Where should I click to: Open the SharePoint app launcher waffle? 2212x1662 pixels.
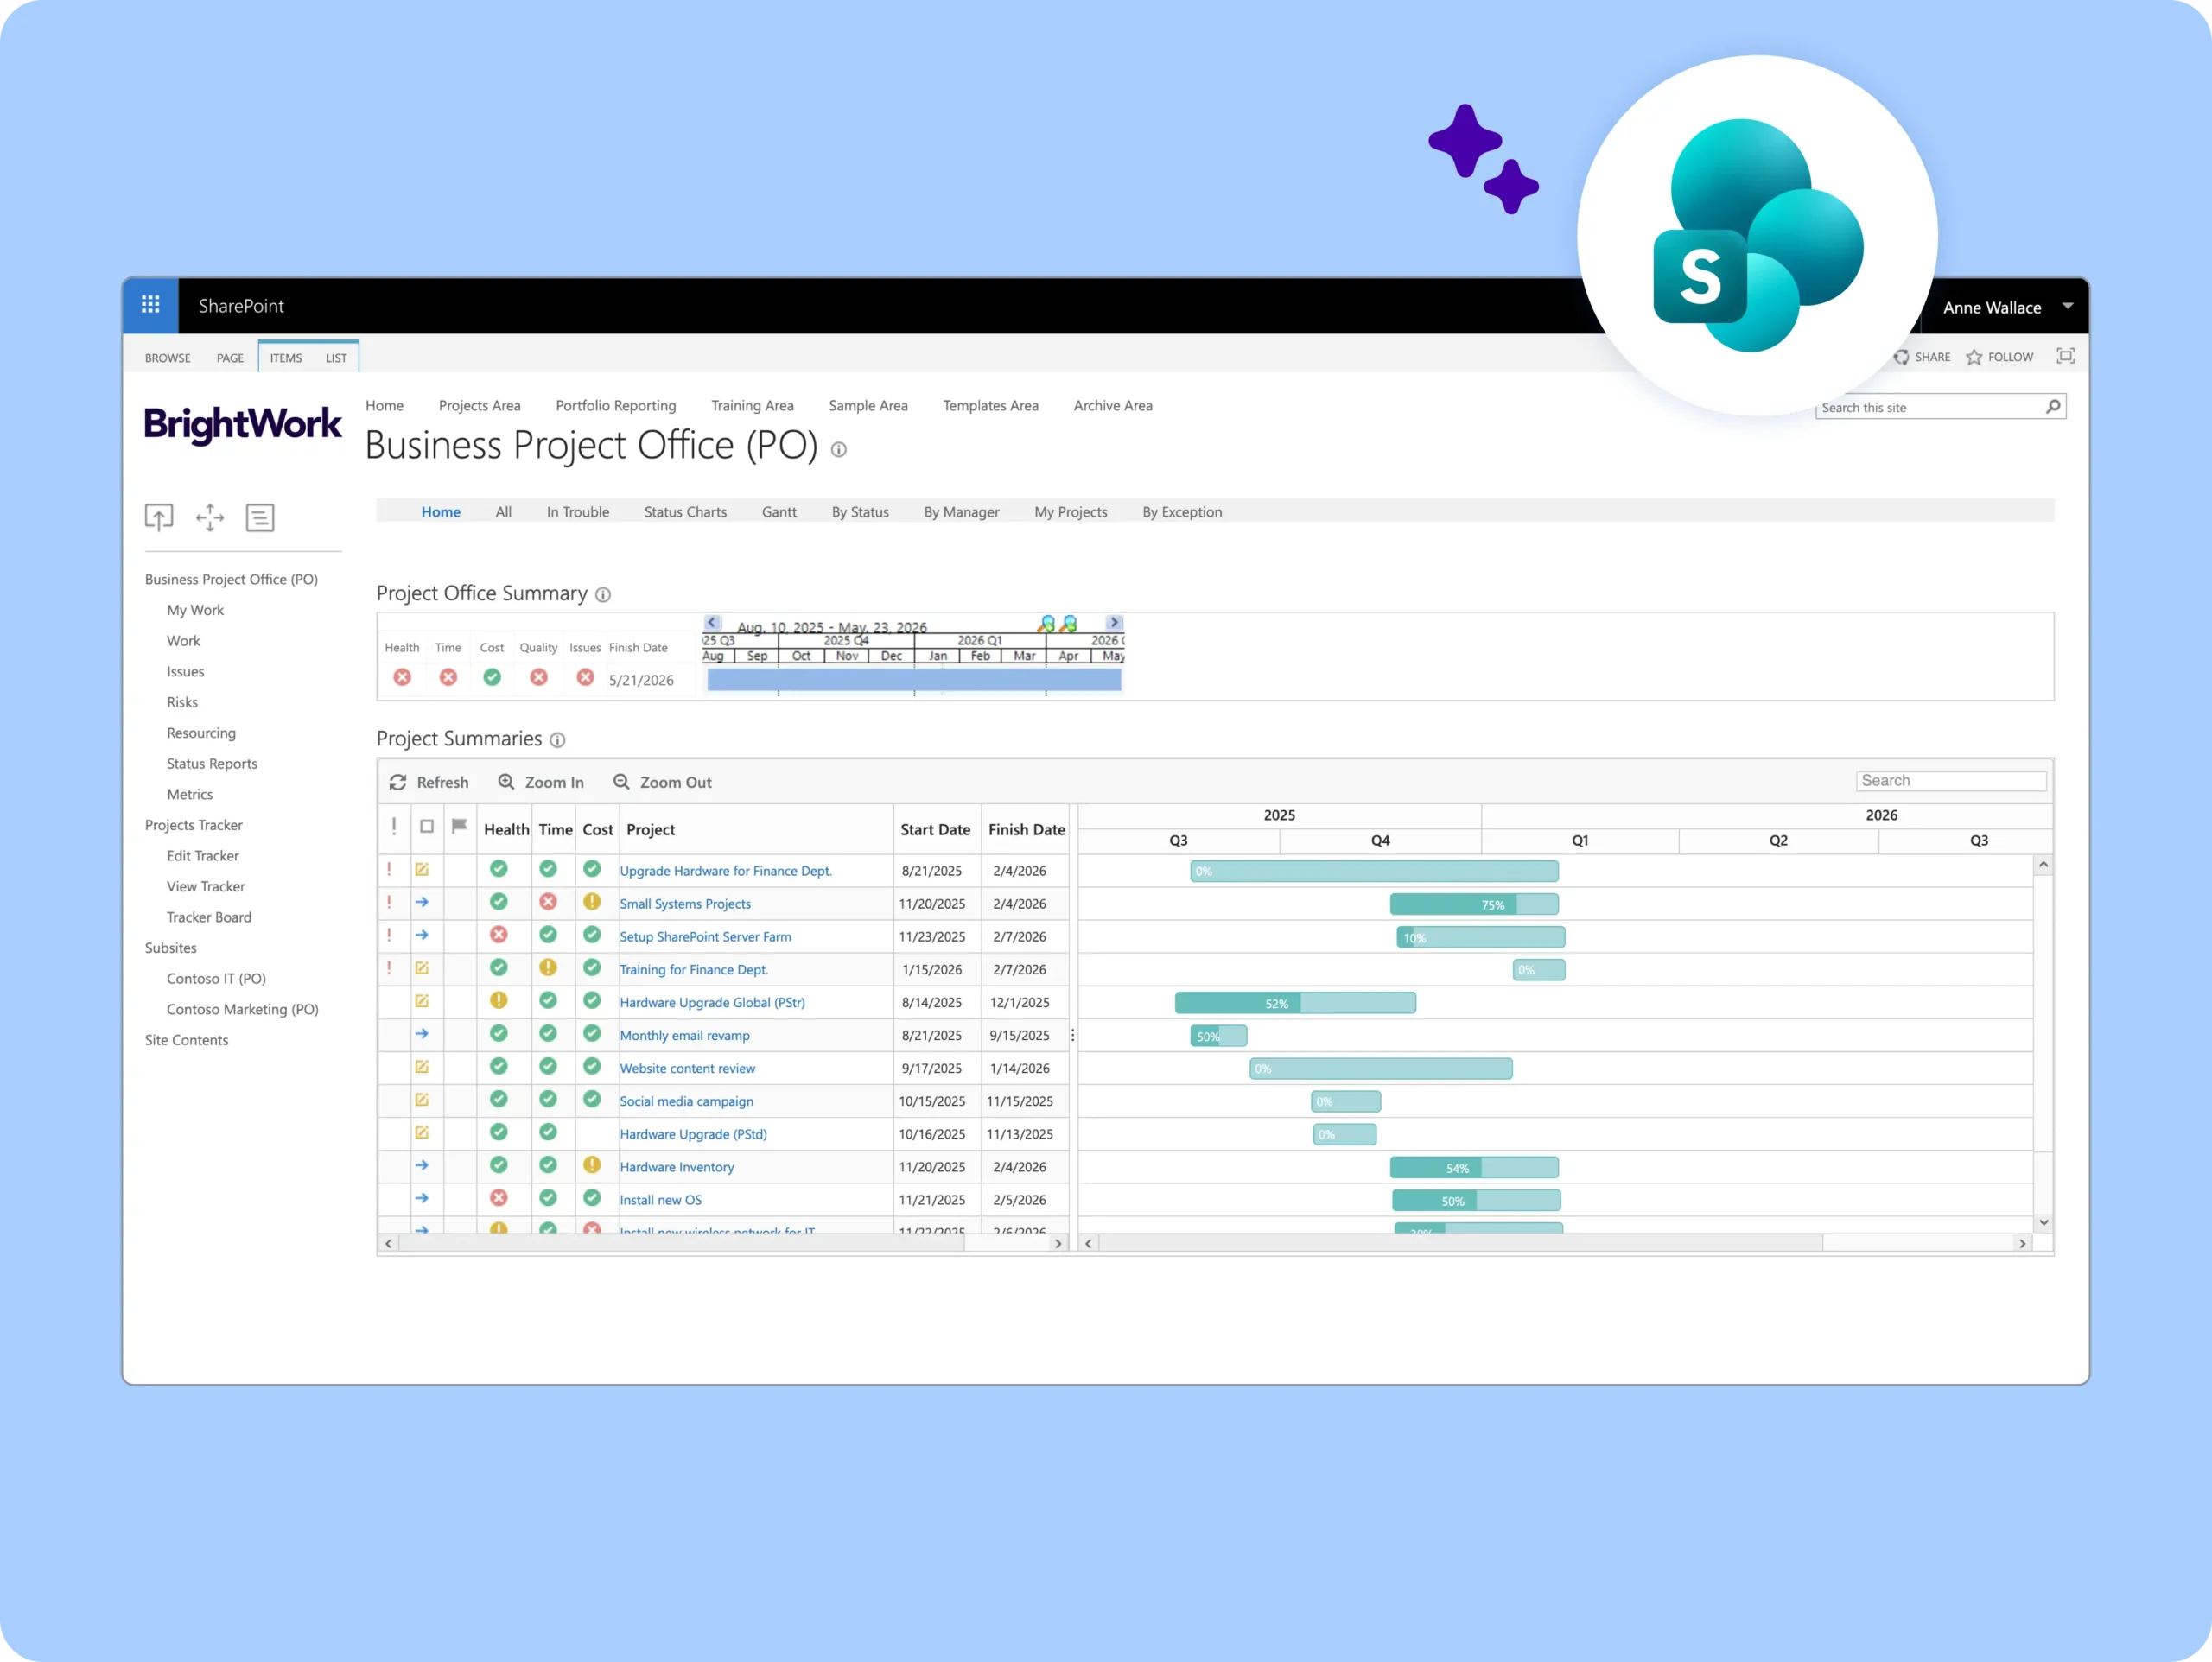pyautogui.click(x=150, y=304)
